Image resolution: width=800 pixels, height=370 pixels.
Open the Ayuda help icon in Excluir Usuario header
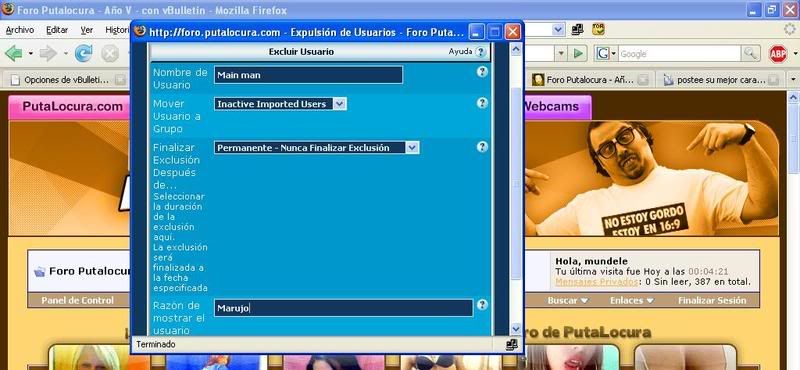pos(480,52)
